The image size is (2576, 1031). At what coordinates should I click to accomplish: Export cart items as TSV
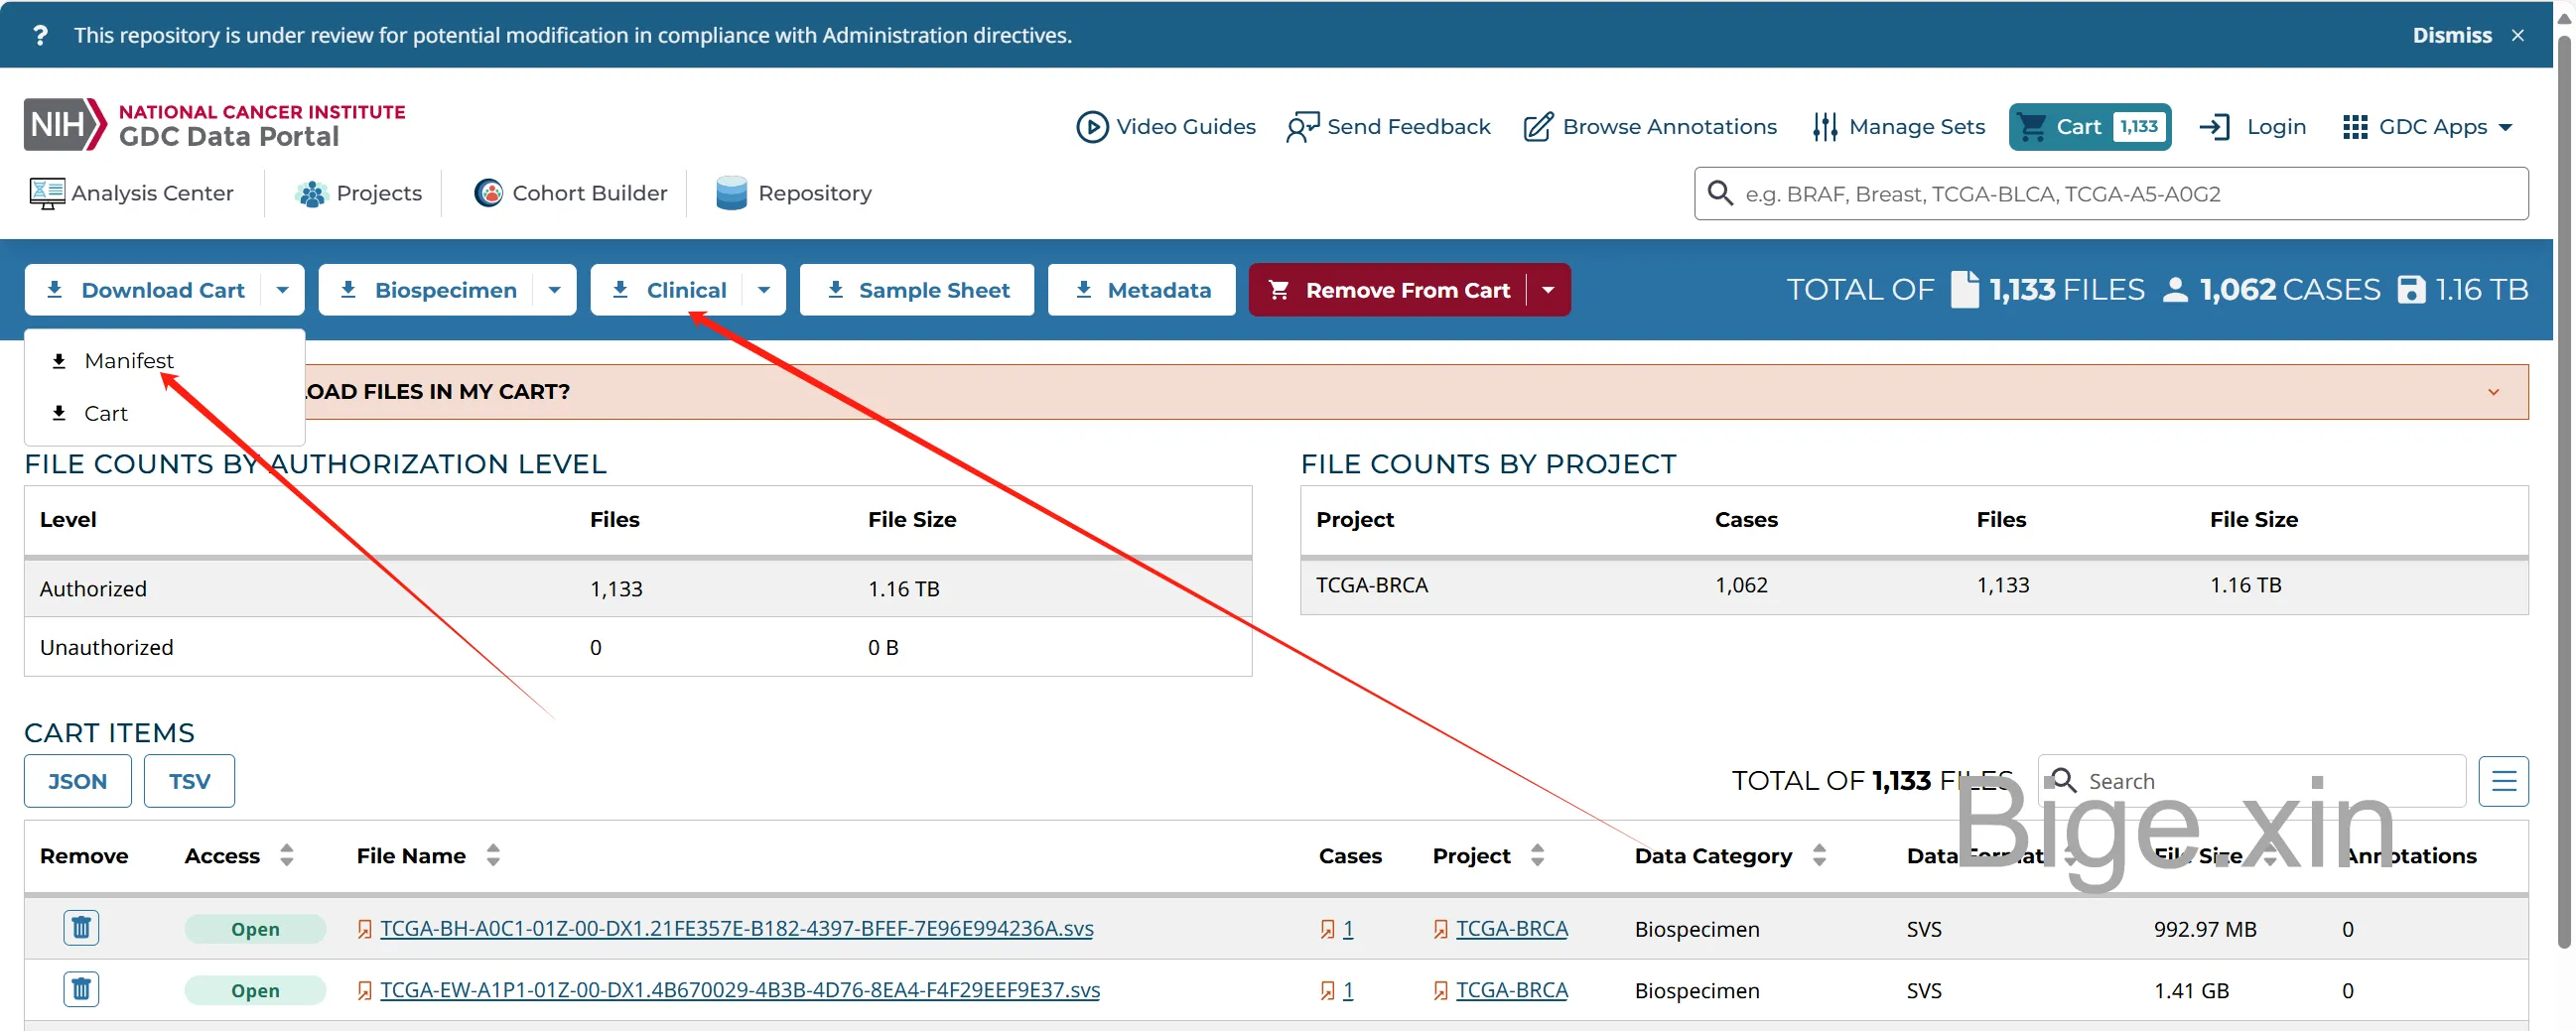[x=189, y=781]
